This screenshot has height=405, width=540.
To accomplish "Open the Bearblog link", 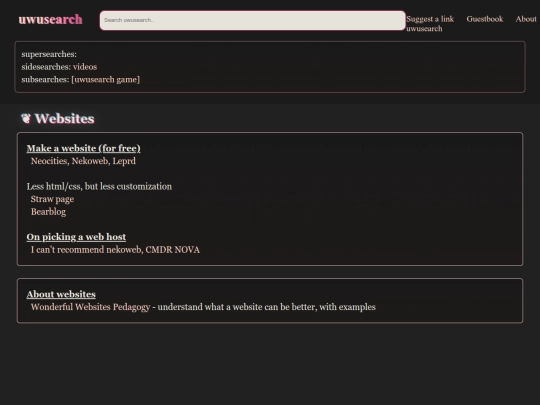I will click(x=48, y=212).
